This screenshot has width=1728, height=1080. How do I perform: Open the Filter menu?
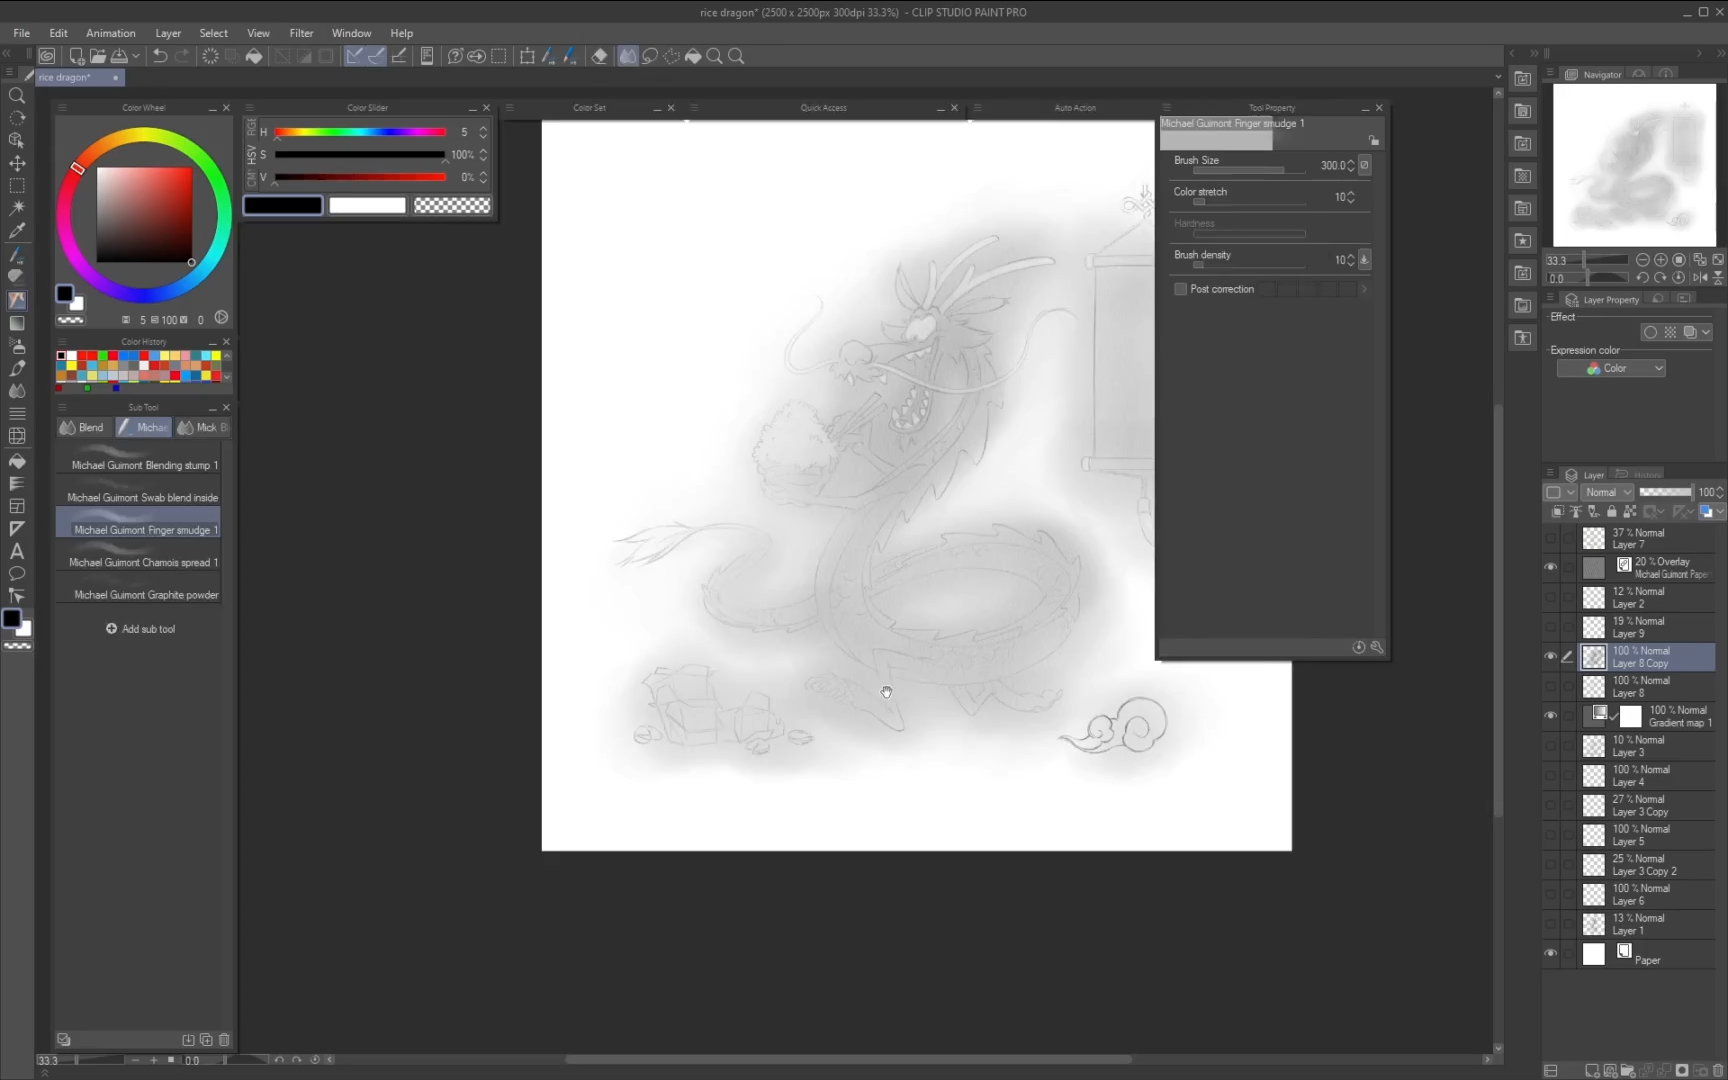click(301, 33)
